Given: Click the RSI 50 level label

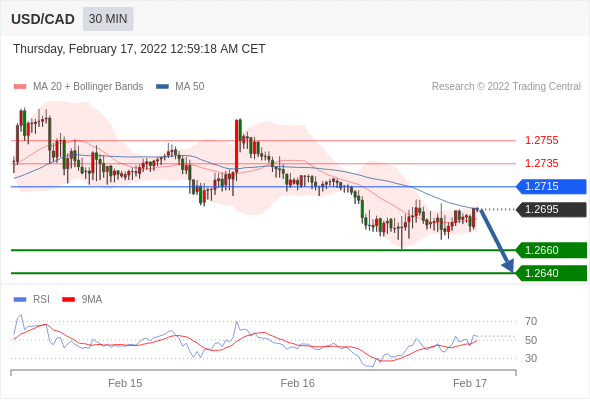Looking at the screenshot, I should 531,340.
